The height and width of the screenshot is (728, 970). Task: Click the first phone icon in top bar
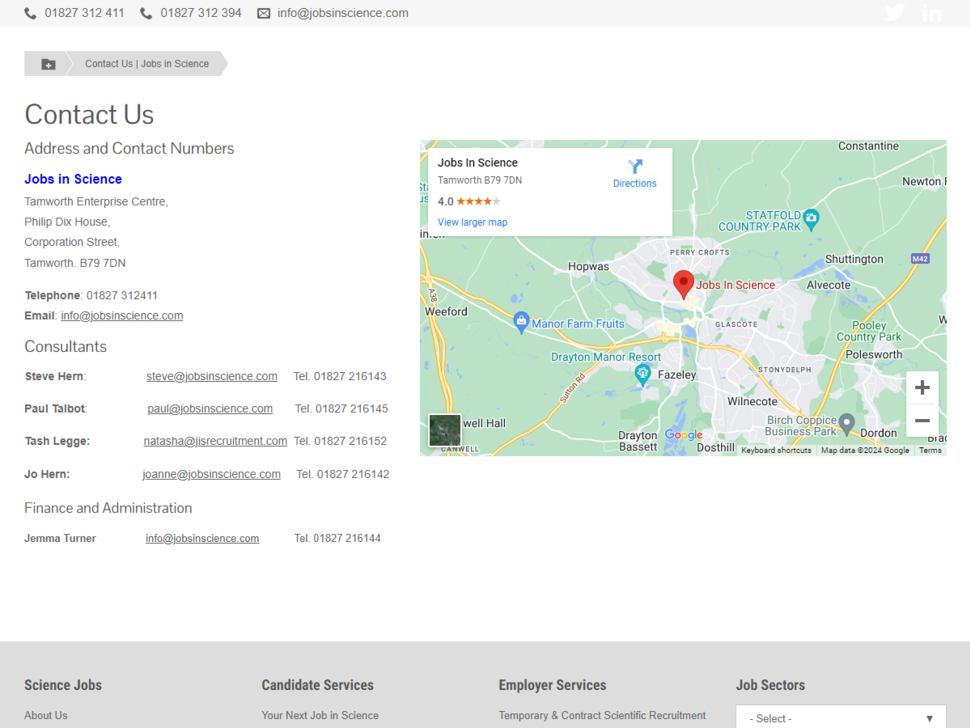[30, 14]
